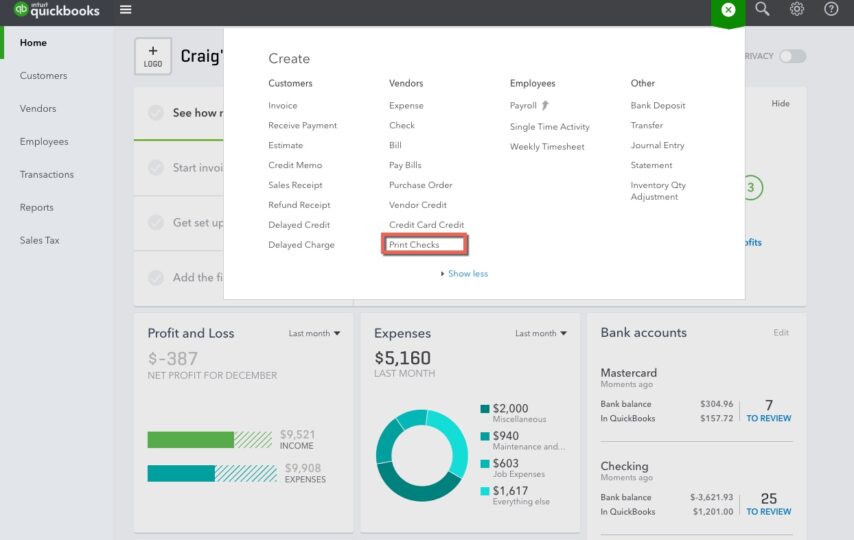This screenshot has height=540, width=854.
Task: Click the green income bar
Action: (x=191, y=440)
